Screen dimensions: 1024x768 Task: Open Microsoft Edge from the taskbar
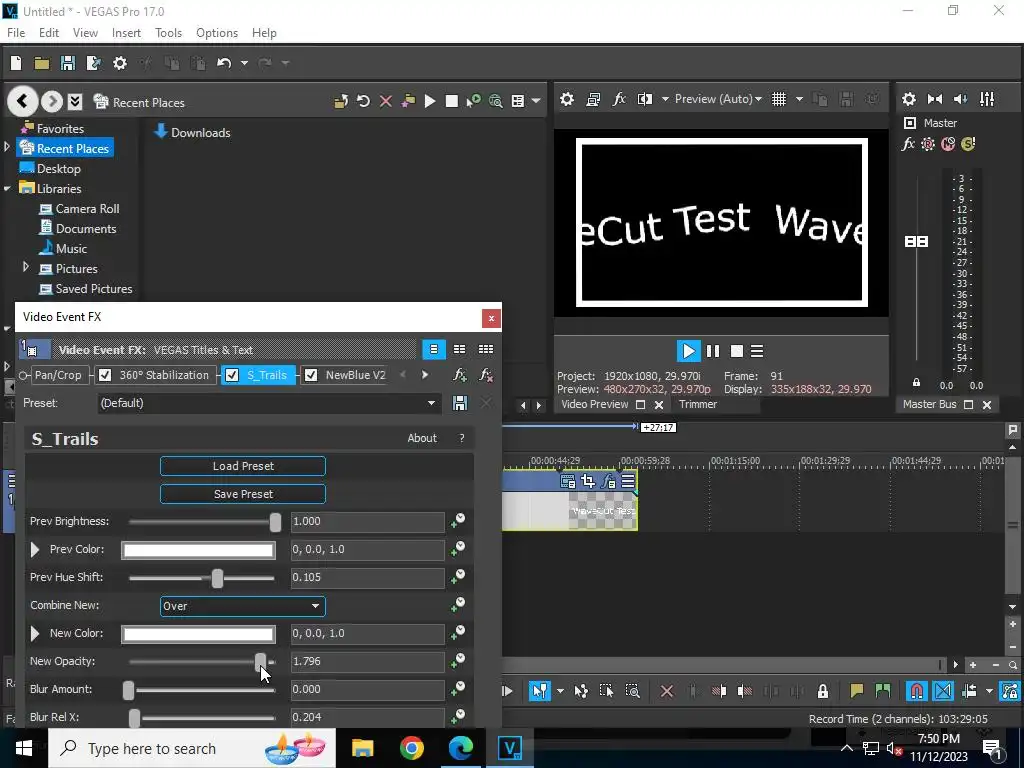point(460,748)
